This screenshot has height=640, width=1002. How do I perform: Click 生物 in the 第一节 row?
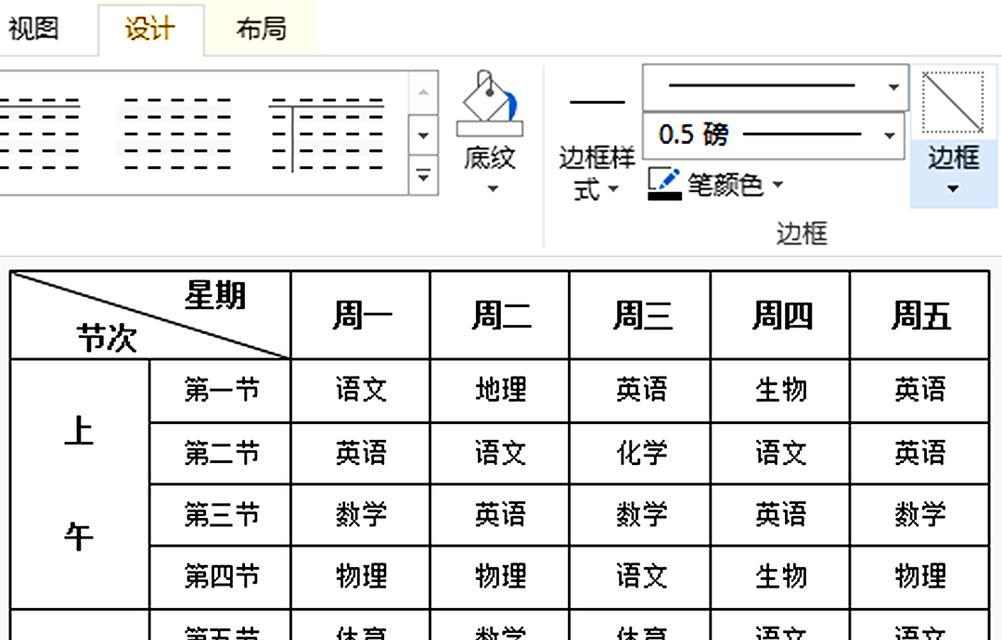(x=782, y=390)
